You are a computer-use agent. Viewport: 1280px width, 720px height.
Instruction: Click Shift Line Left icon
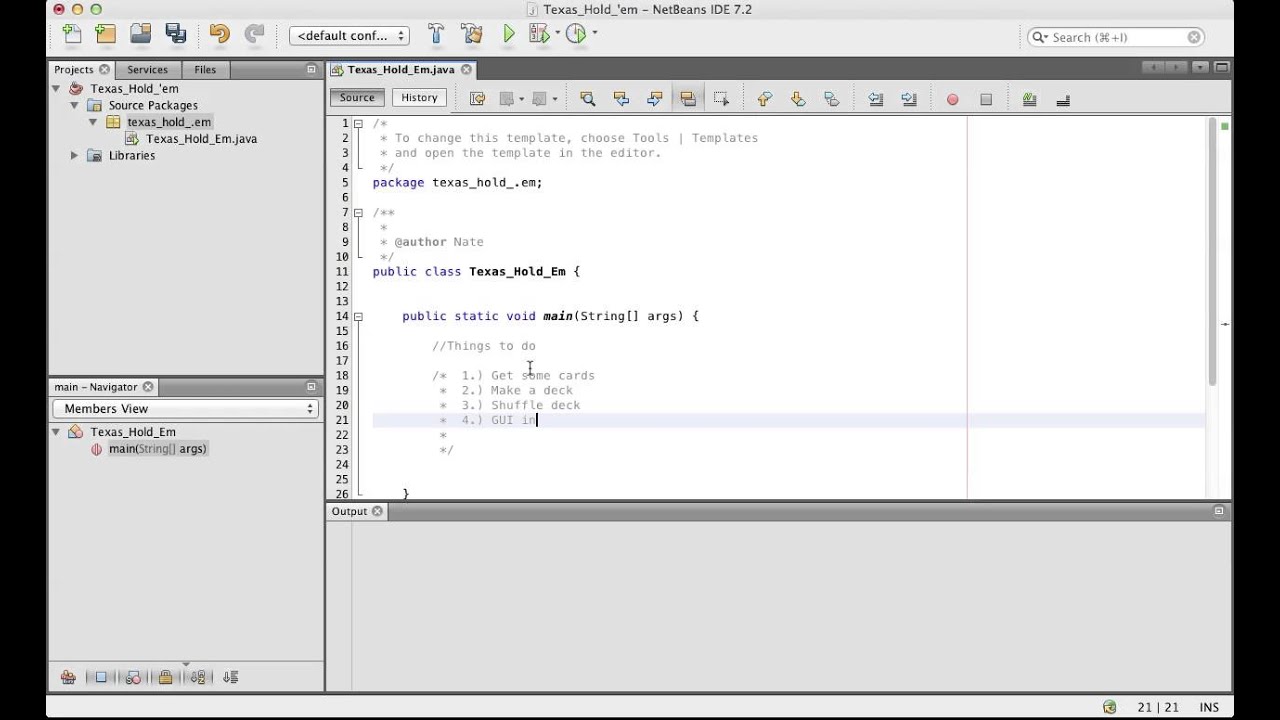(875, 99)
